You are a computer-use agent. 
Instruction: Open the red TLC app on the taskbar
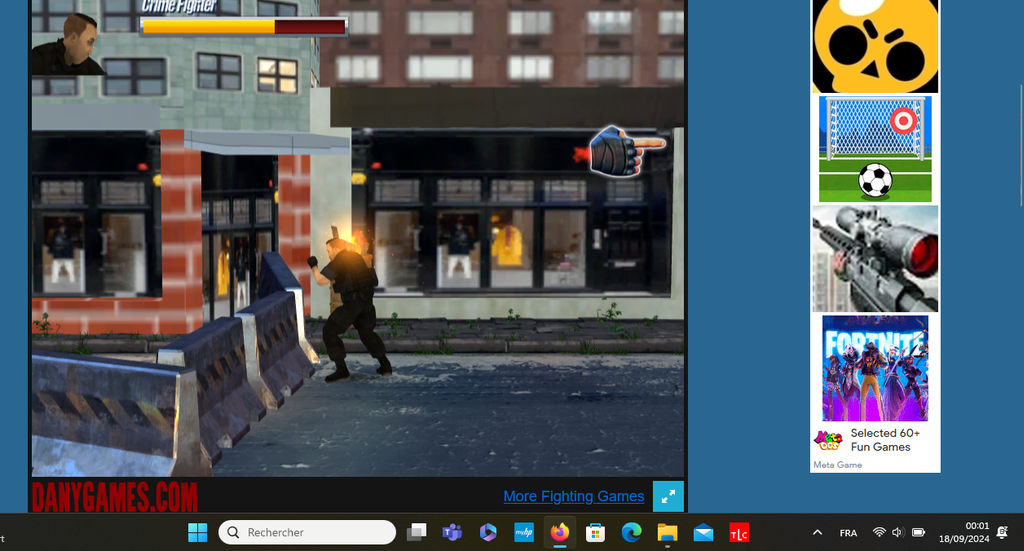(739, 533)
